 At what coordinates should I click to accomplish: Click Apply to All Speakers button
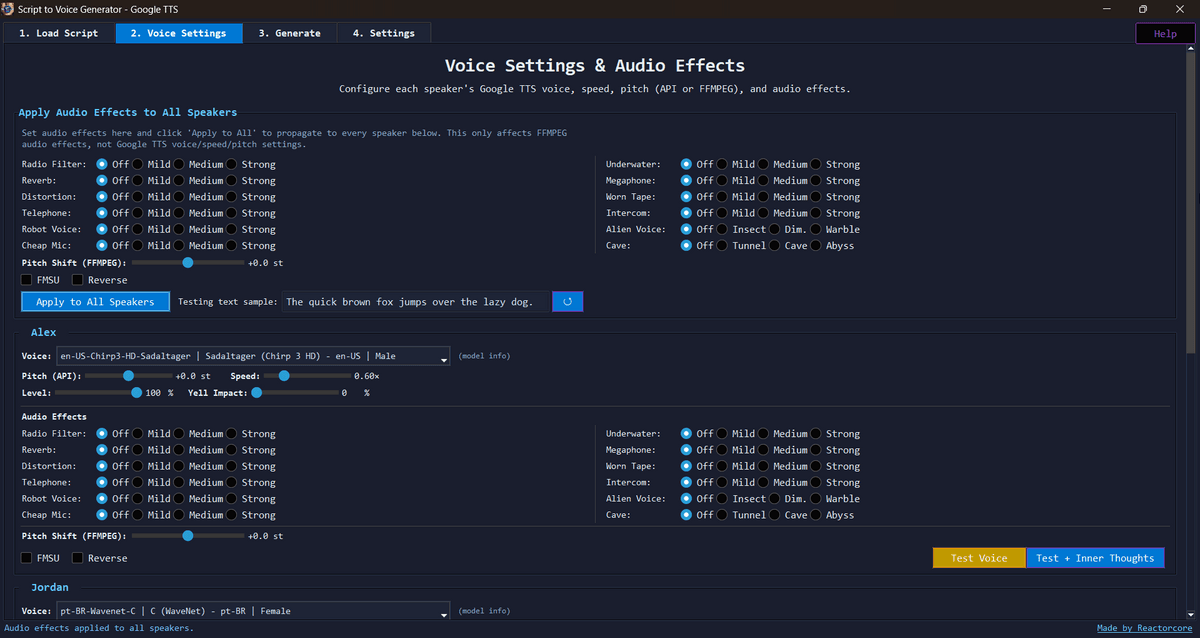pos(95,301)
